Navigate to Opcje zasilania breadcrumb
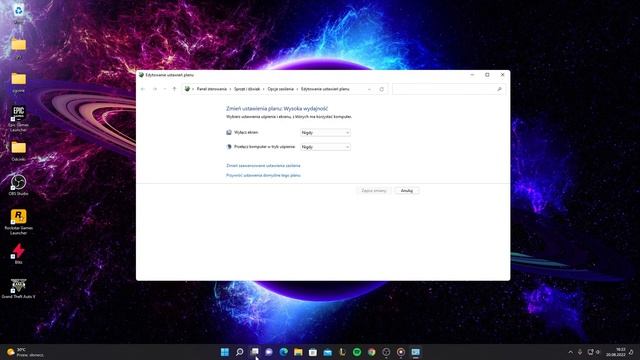 [280, 89]
